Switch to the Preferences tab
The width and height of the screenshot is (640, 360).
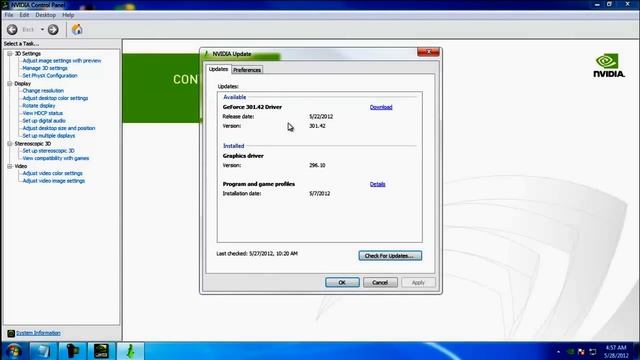[247, 70]
